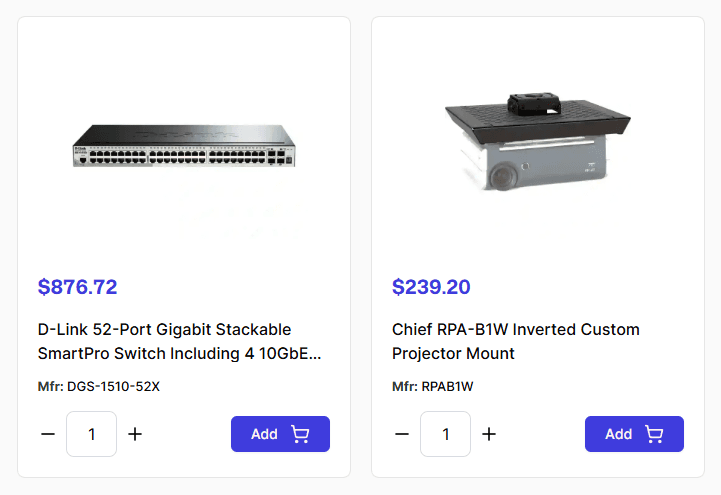Image resolution: width=721 pixels, height=495 pixels.
Task: Increase quantity for the Chief projector mount
Action: point(489,434)
